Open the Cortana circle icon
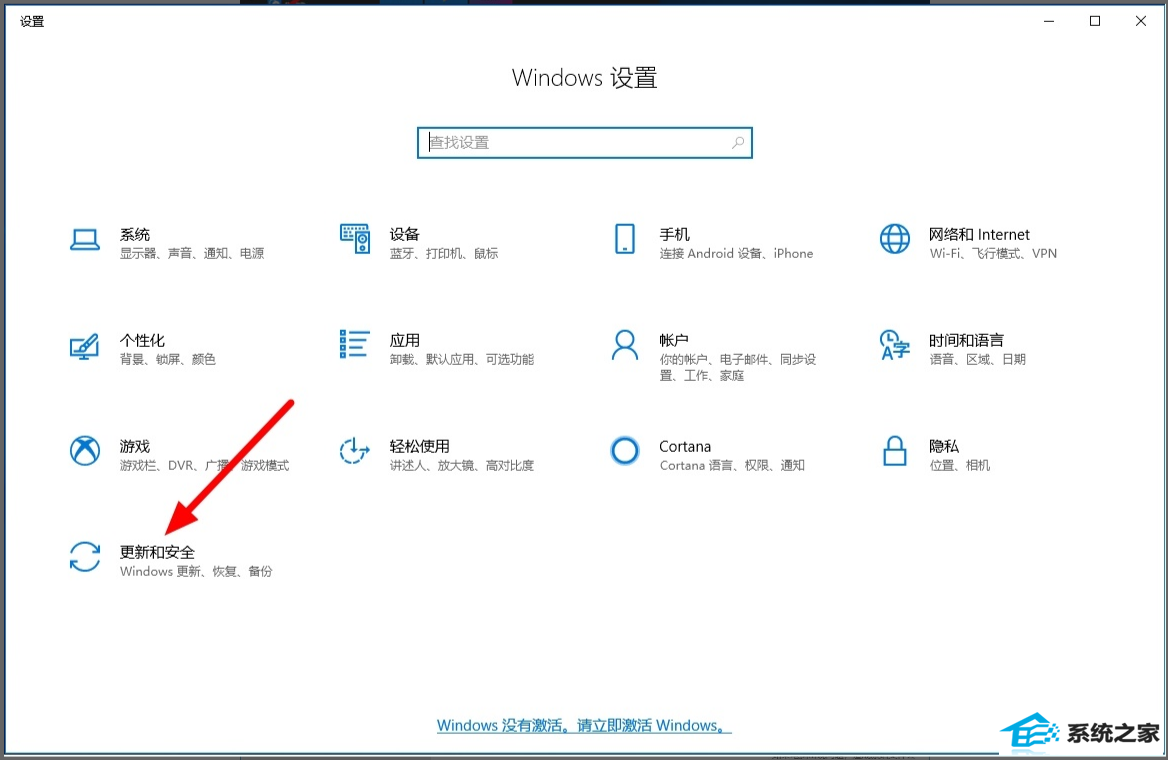The height and width of the screenshot is (760, 1168). [624, 452]
